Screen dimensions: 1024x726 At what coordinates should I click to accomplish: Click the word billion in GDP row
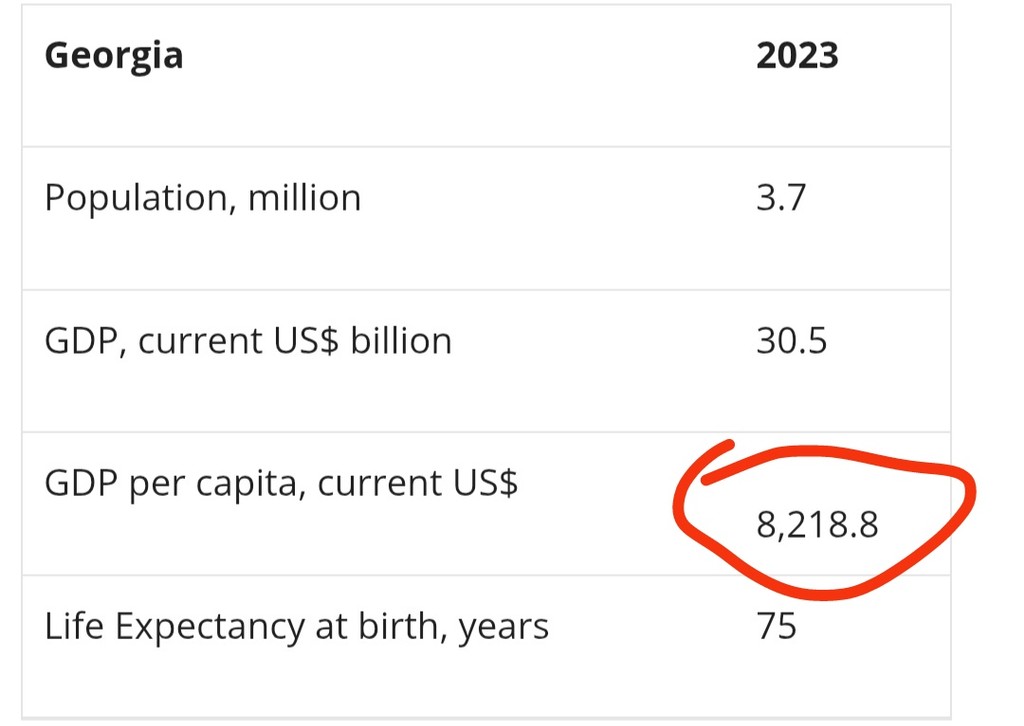[401, 341]
